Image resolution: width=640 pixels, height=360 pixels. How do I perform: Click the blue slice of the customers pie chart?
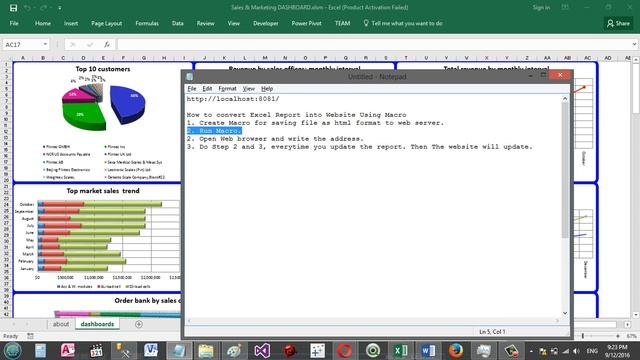tap(128, 104)
